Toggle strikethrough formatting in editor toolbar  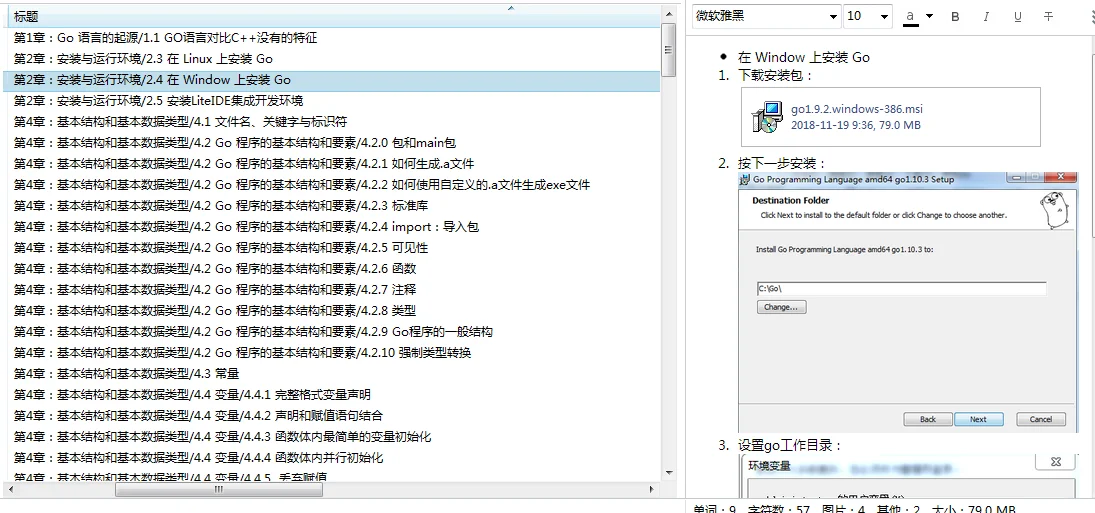[x=1048, y=17]
